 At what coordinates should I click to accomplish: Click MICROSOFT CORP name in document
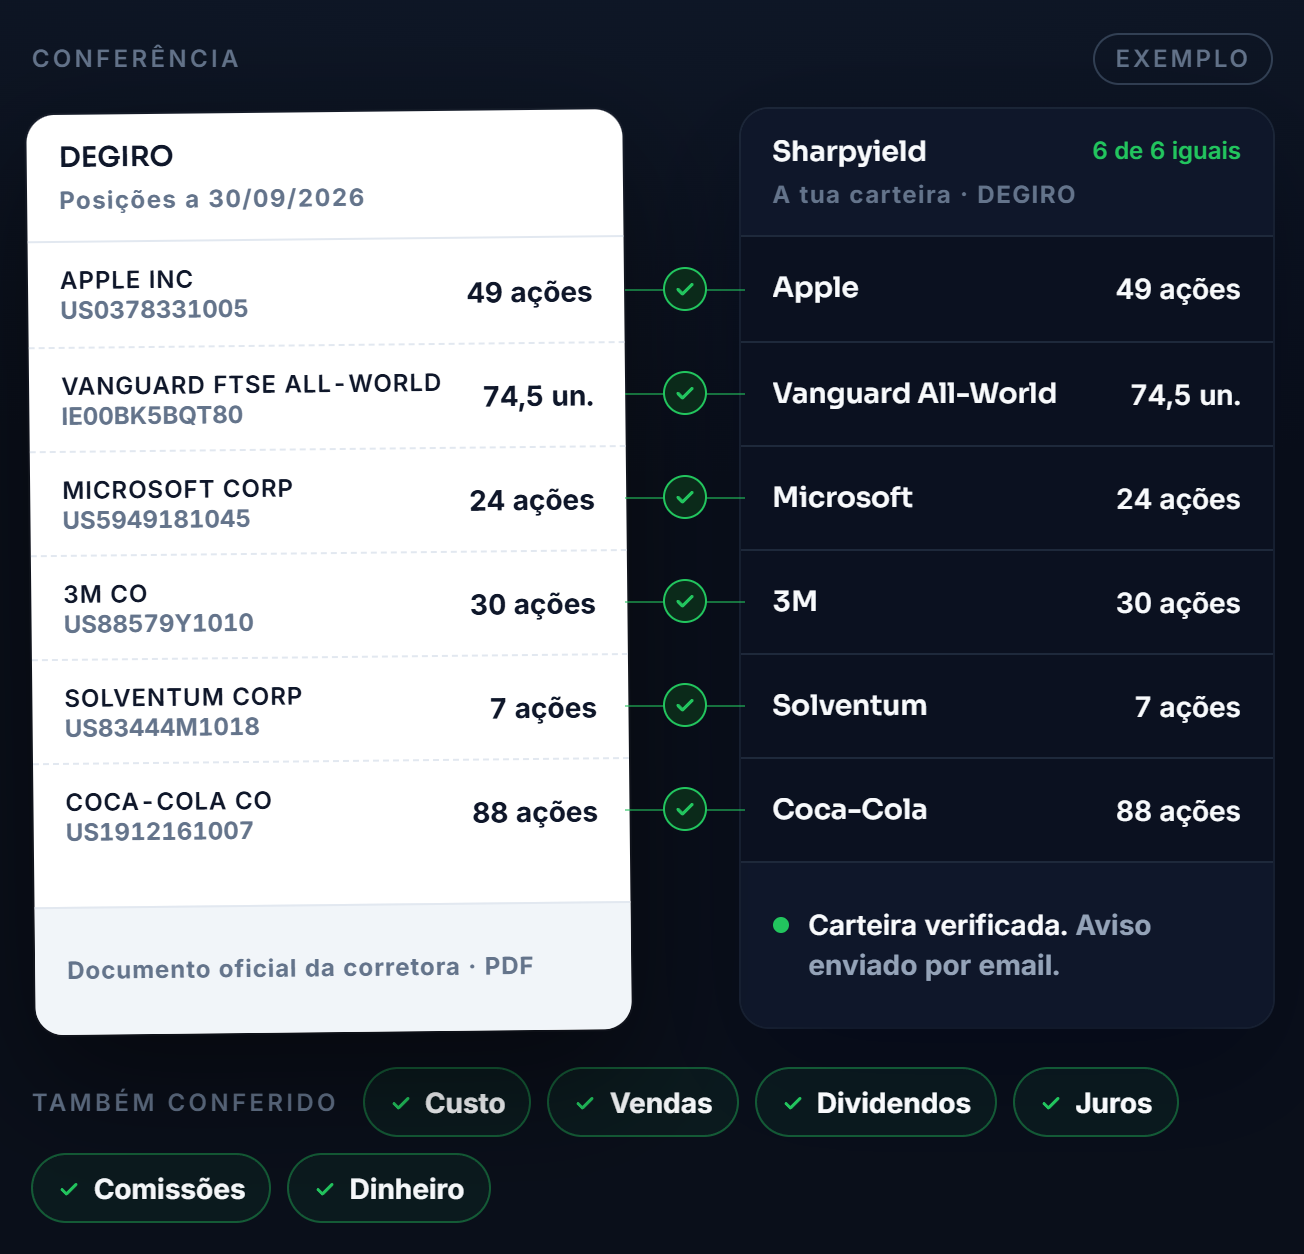(178, 489)
